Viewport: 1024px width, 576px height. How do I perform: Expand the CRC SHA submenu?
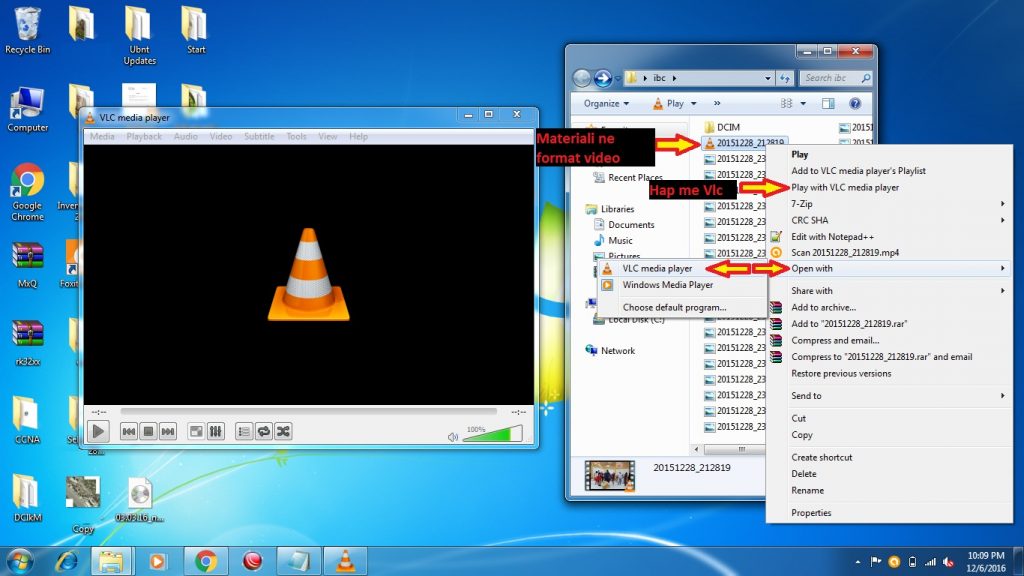click(x=889, y=220)
